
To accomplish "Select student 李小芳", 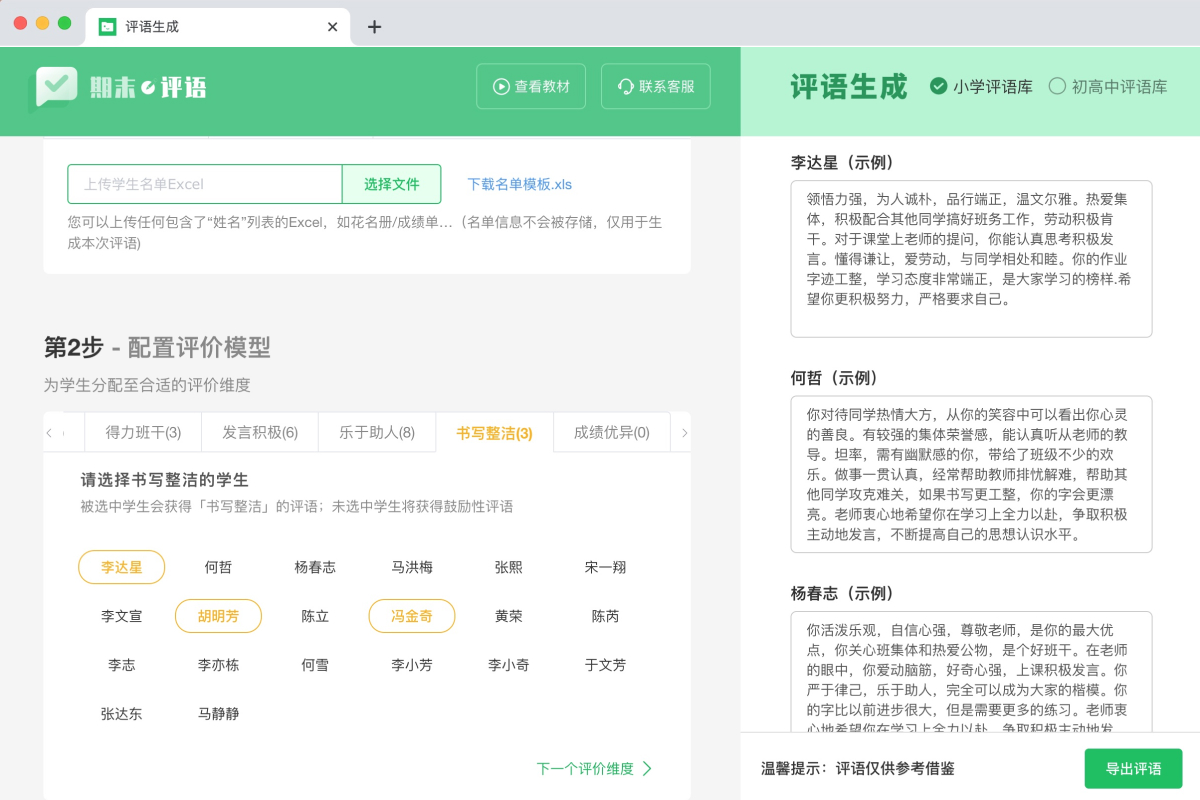I will pos(412,664).
